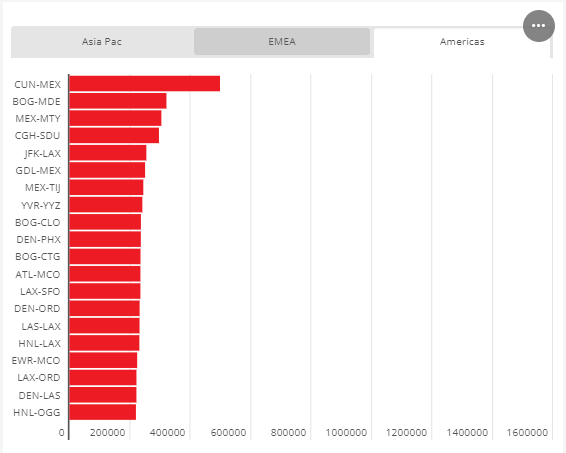The width and height of the screenshot is (566, 453).
Task: Select the JFK-LAX route bar
Action: point(108,153)
